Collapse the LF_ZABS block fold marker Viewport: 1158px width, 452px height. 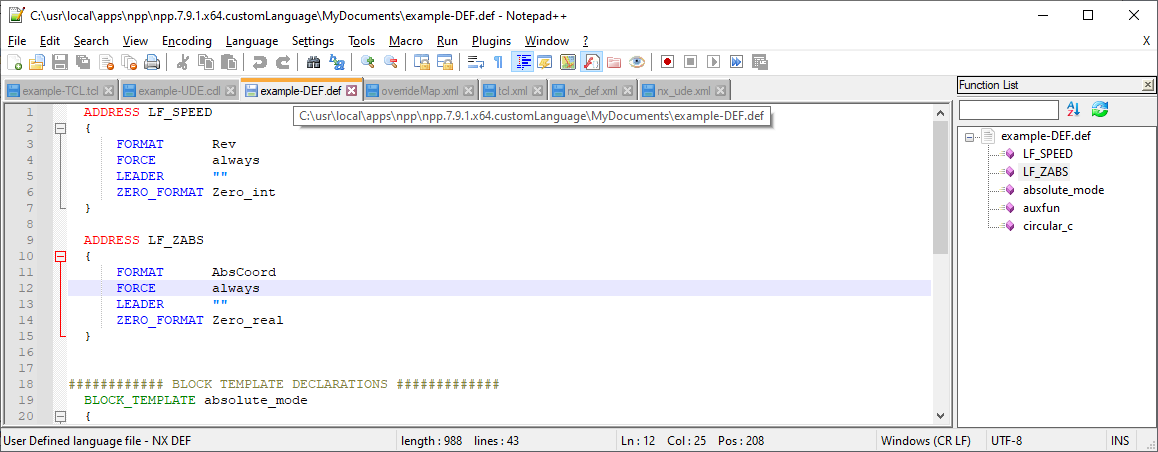(61, 256)
